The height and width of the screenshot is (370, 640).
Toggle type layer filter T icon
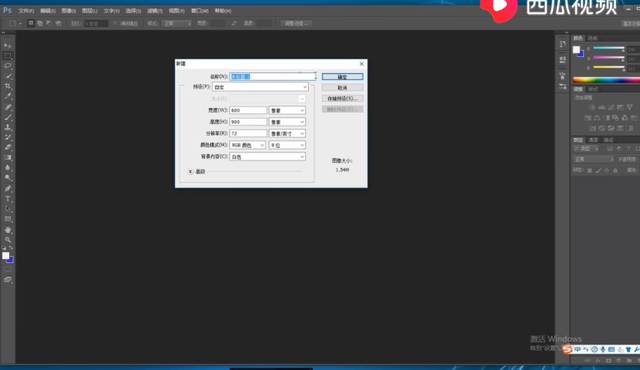click(629, 149)
